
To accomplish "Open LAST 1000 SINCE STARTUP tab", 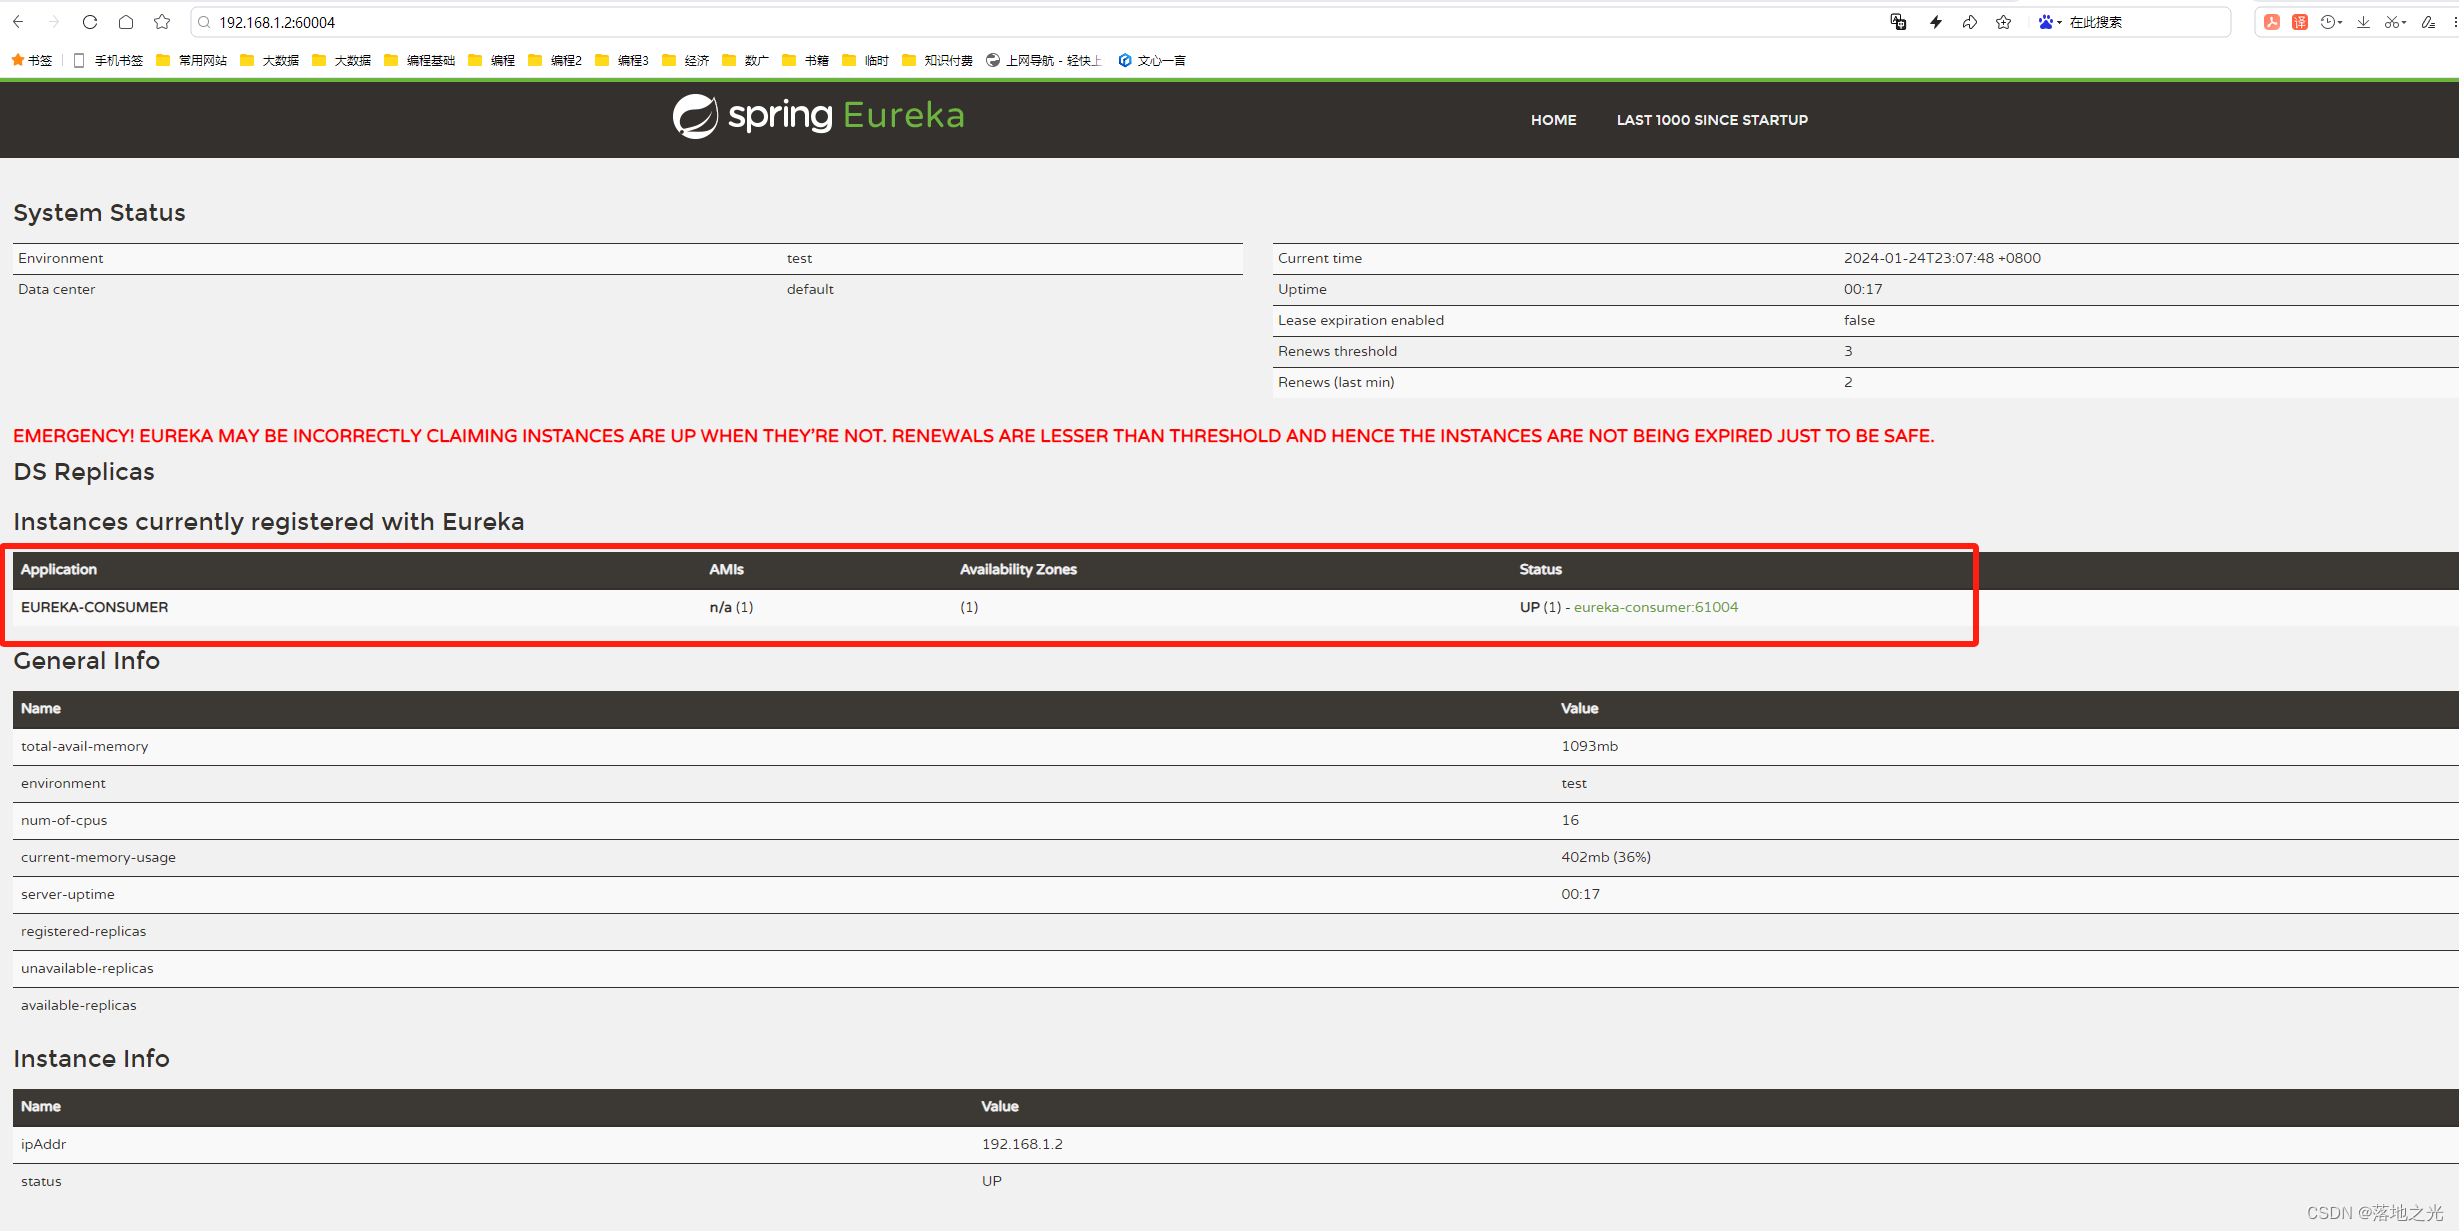I will point(1712,120).
